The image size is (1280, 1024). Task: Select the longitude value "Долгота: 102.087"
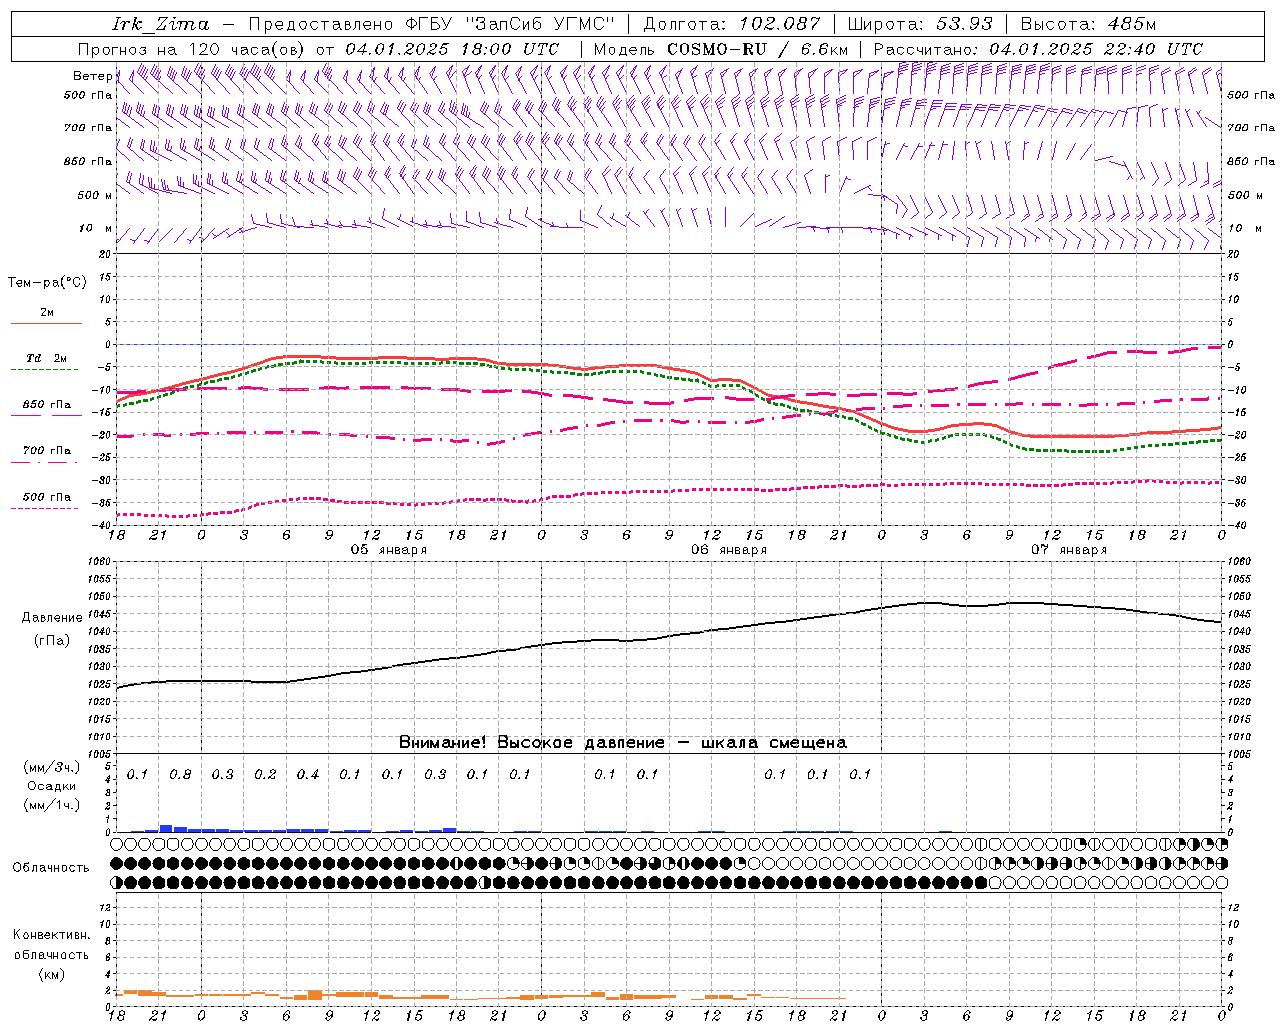[x=732, y=24]
